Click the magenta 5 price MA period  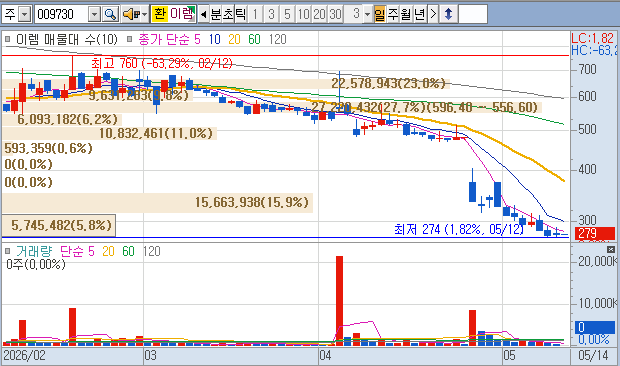(x=197, y=39)
